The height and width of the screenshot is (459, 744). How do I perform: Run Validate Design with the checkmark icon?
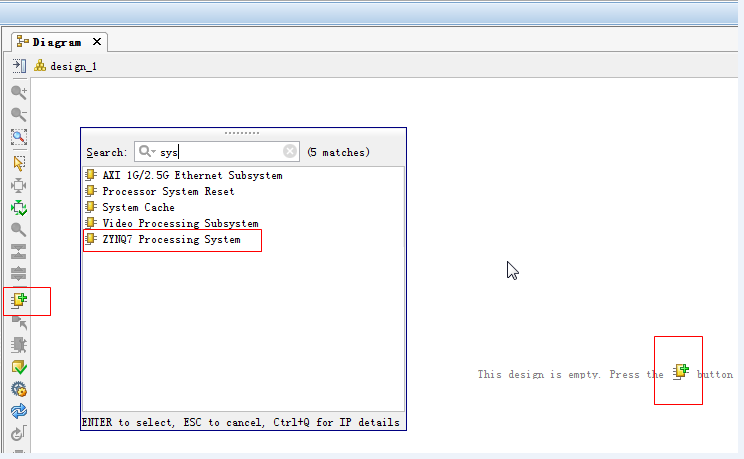click(x=18, y=367)
